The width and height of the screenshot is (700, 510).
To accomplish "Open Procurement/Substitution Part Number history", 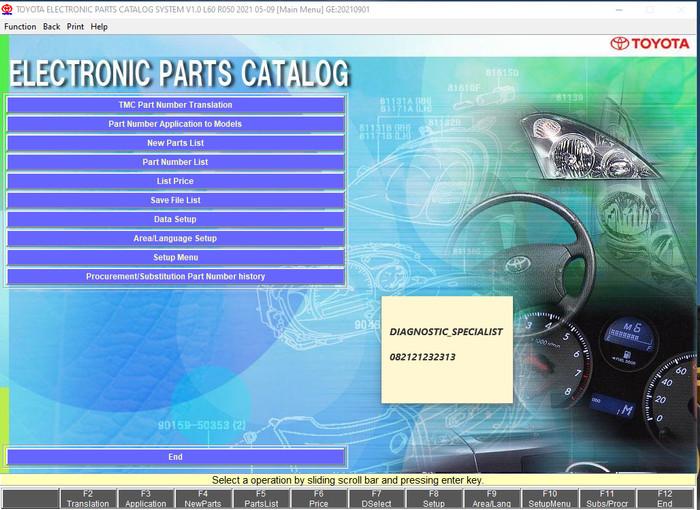I will pos(175,276).
